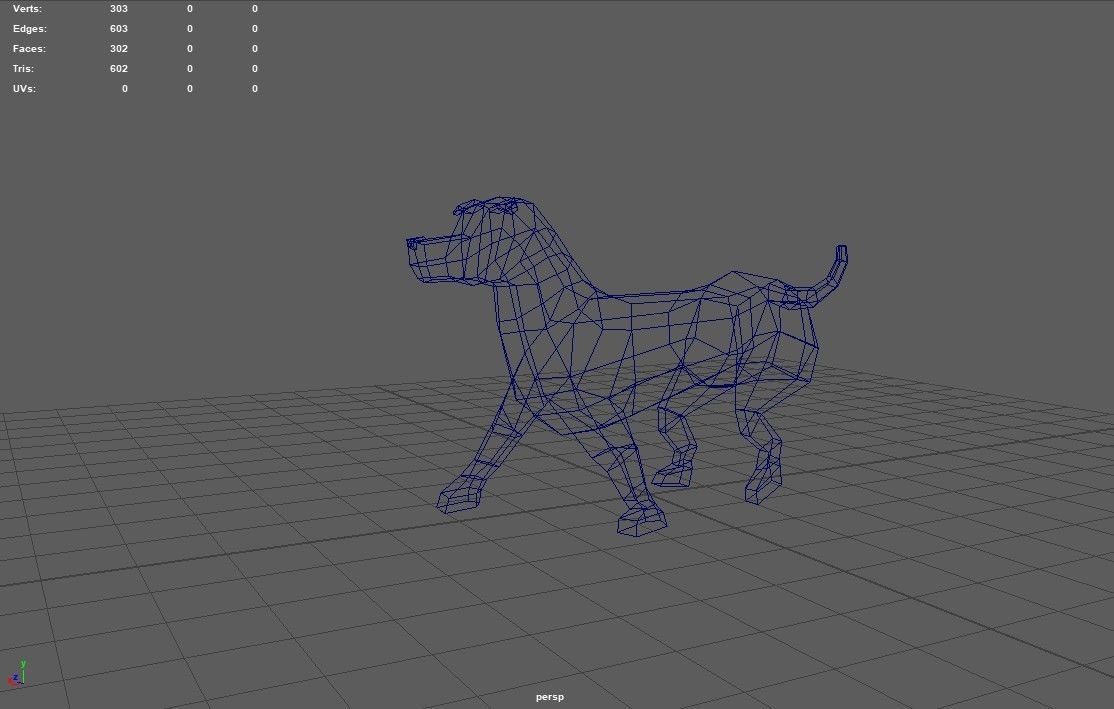The image size is (1114, 709).
Task: Click the persp camera name label
Action: 550,697
